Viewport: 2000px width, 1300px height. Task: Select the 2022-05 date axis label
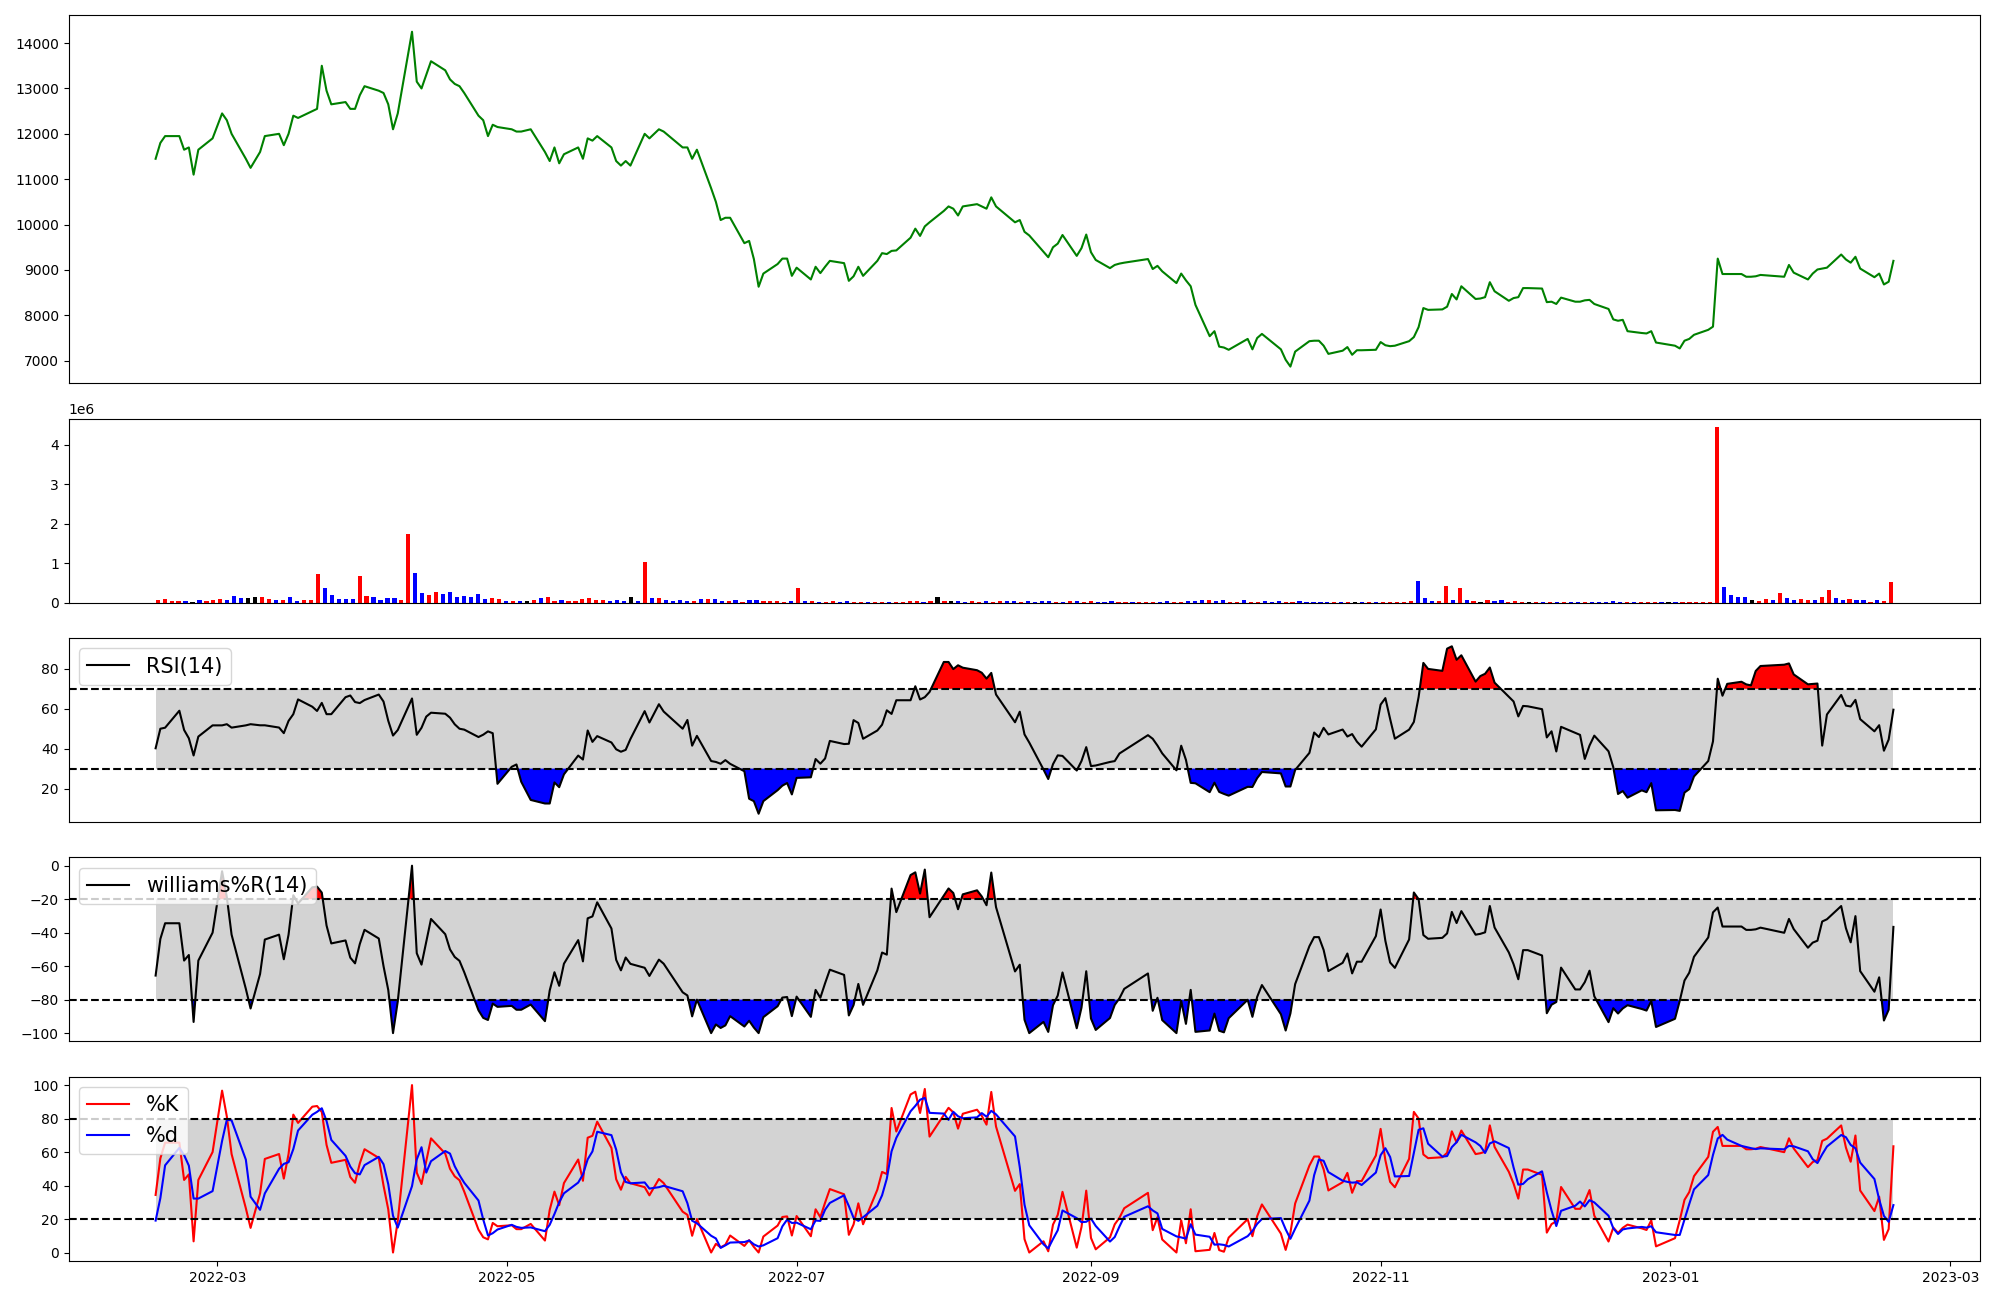pyautogui.click(x=507, y=1277)
